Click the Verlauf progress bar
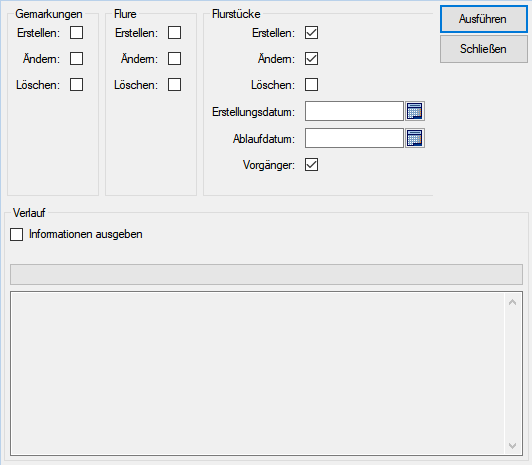 pyautogui.click(x=266, y=274)
